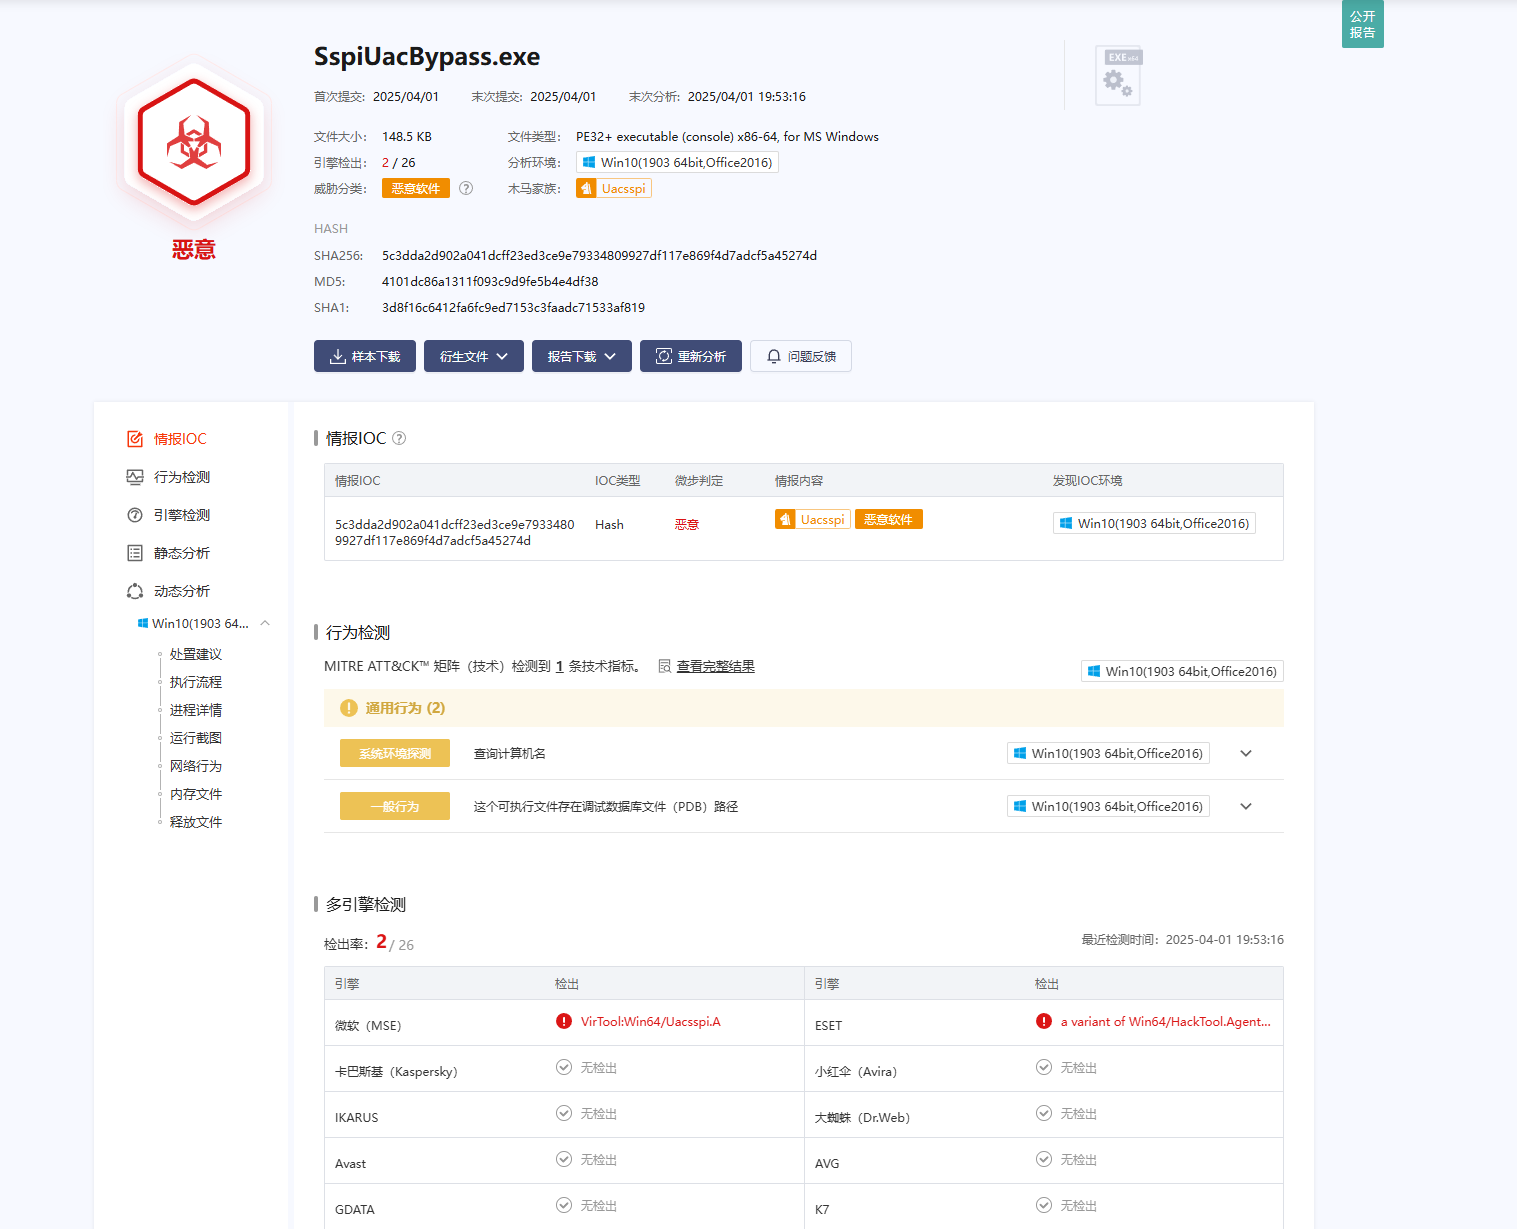Open the 衍生文件 dropdown
1517x1229 pixels.
point(474,356)
